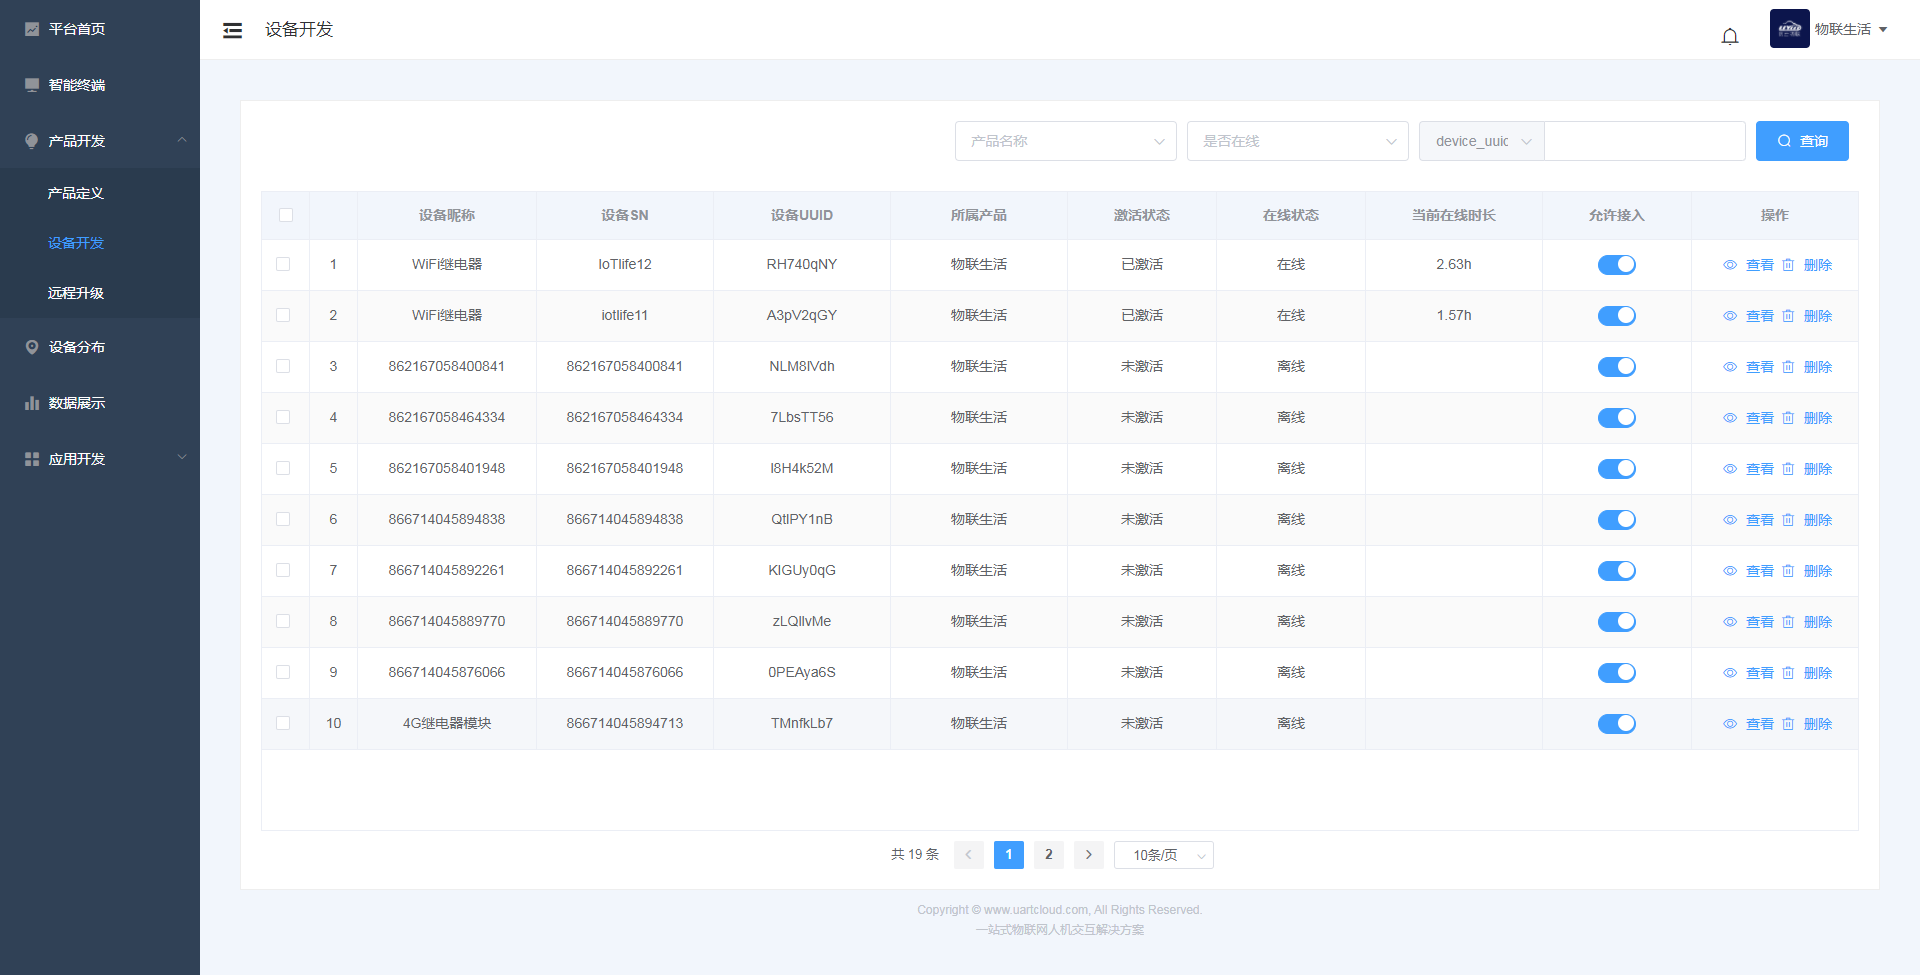Image resolution: width=1920 pixels, height=975 pixels.
Task: Click 删除 link for row 4
Action: (x=1817, y=418)
